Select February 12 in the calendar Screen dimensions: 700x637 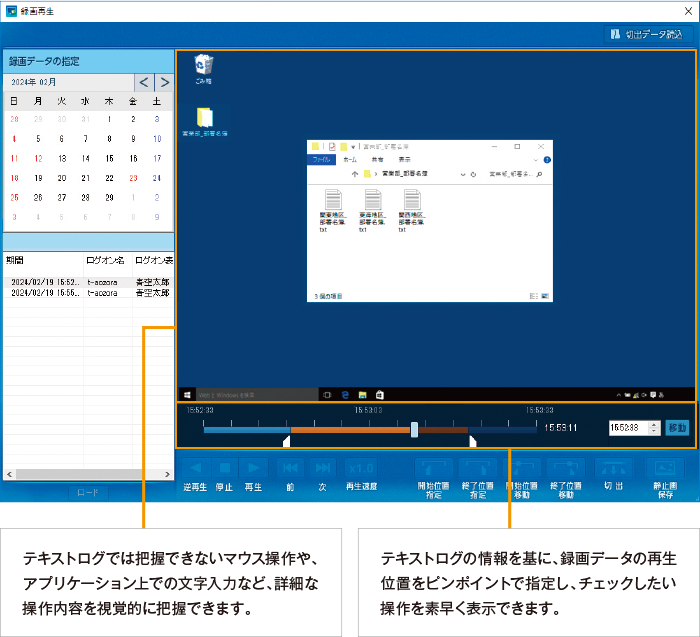pos(38,158)
